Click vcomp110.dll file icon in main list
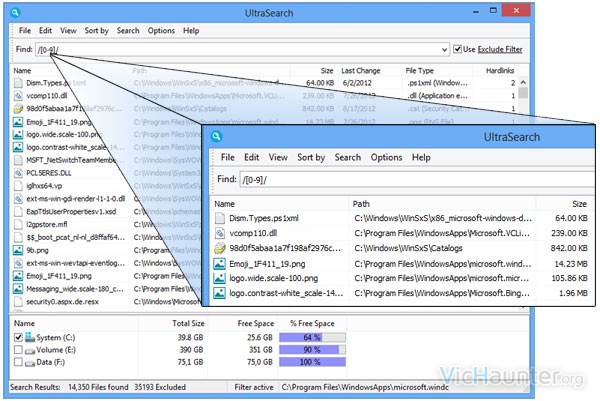The height and width of the screenshot is (401, 600). [18, 96]
